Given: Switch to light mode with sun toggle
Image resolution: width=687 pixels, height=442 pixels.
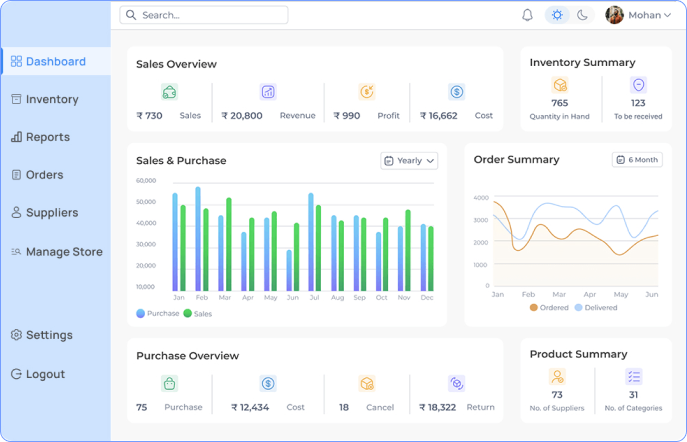Looking at the screenshot, I should 557,15.
